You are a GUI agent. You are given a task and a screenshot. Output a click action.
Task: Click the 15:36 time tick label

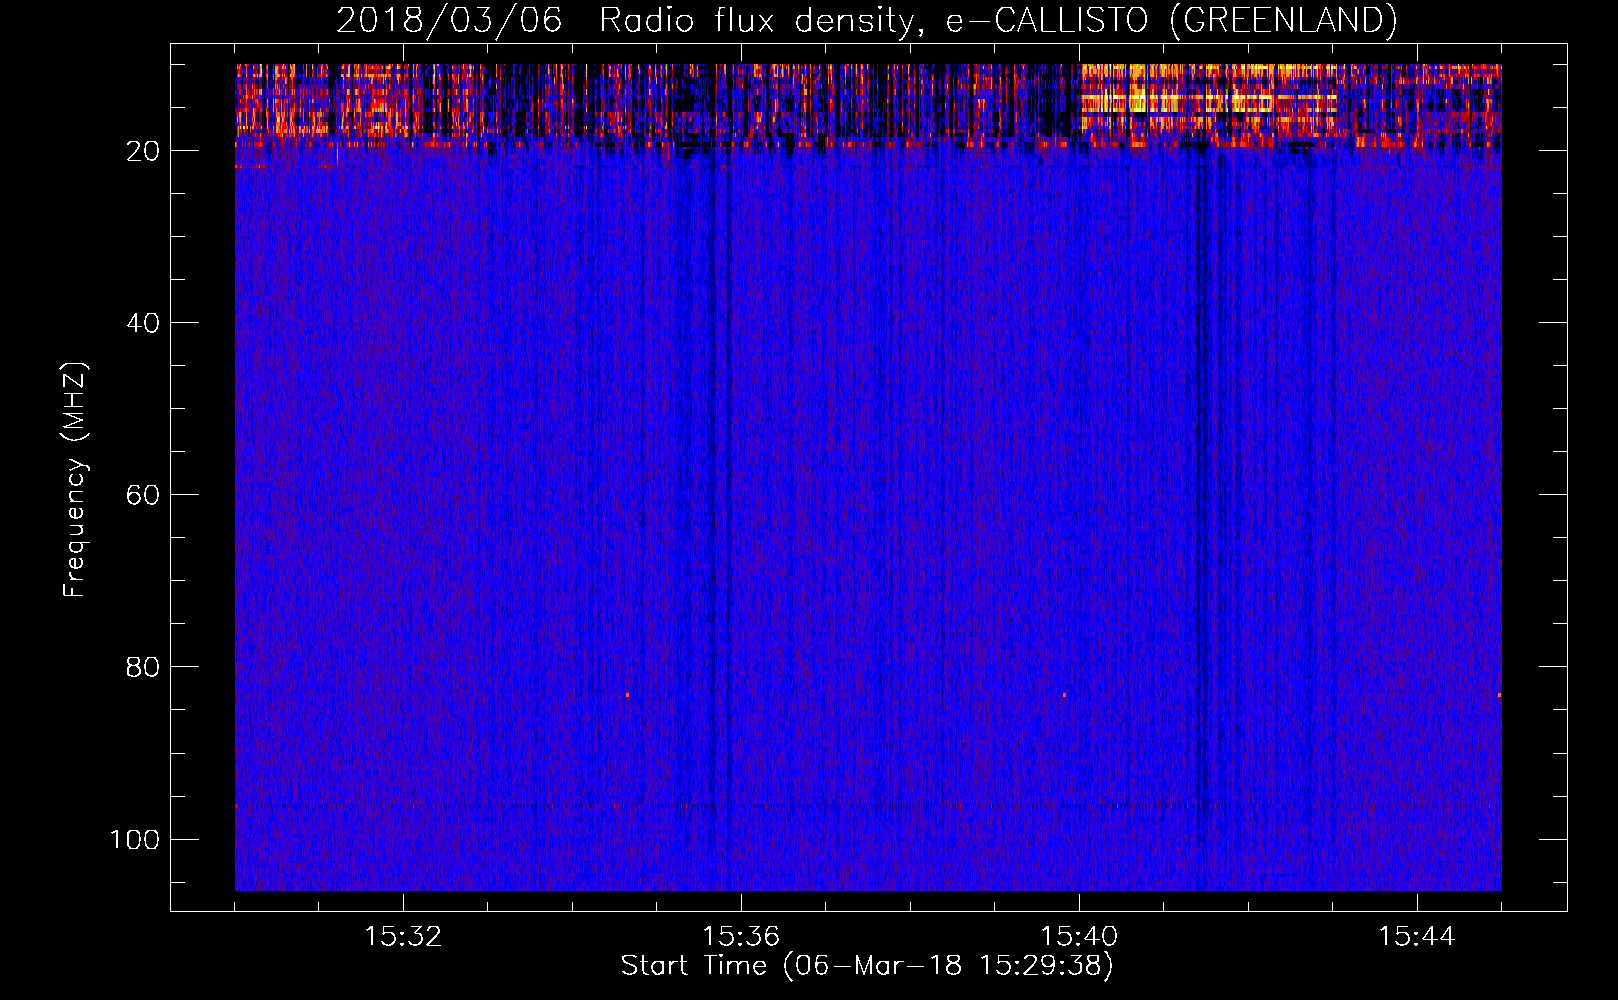pyautogui.click(x=741, y=937)
